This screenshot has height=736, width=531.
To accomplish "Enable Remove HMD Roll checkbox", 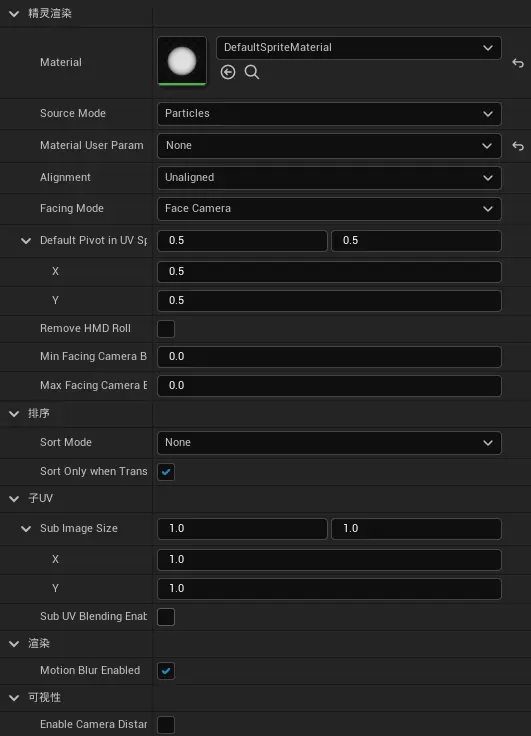I will (x=166, y=329).
